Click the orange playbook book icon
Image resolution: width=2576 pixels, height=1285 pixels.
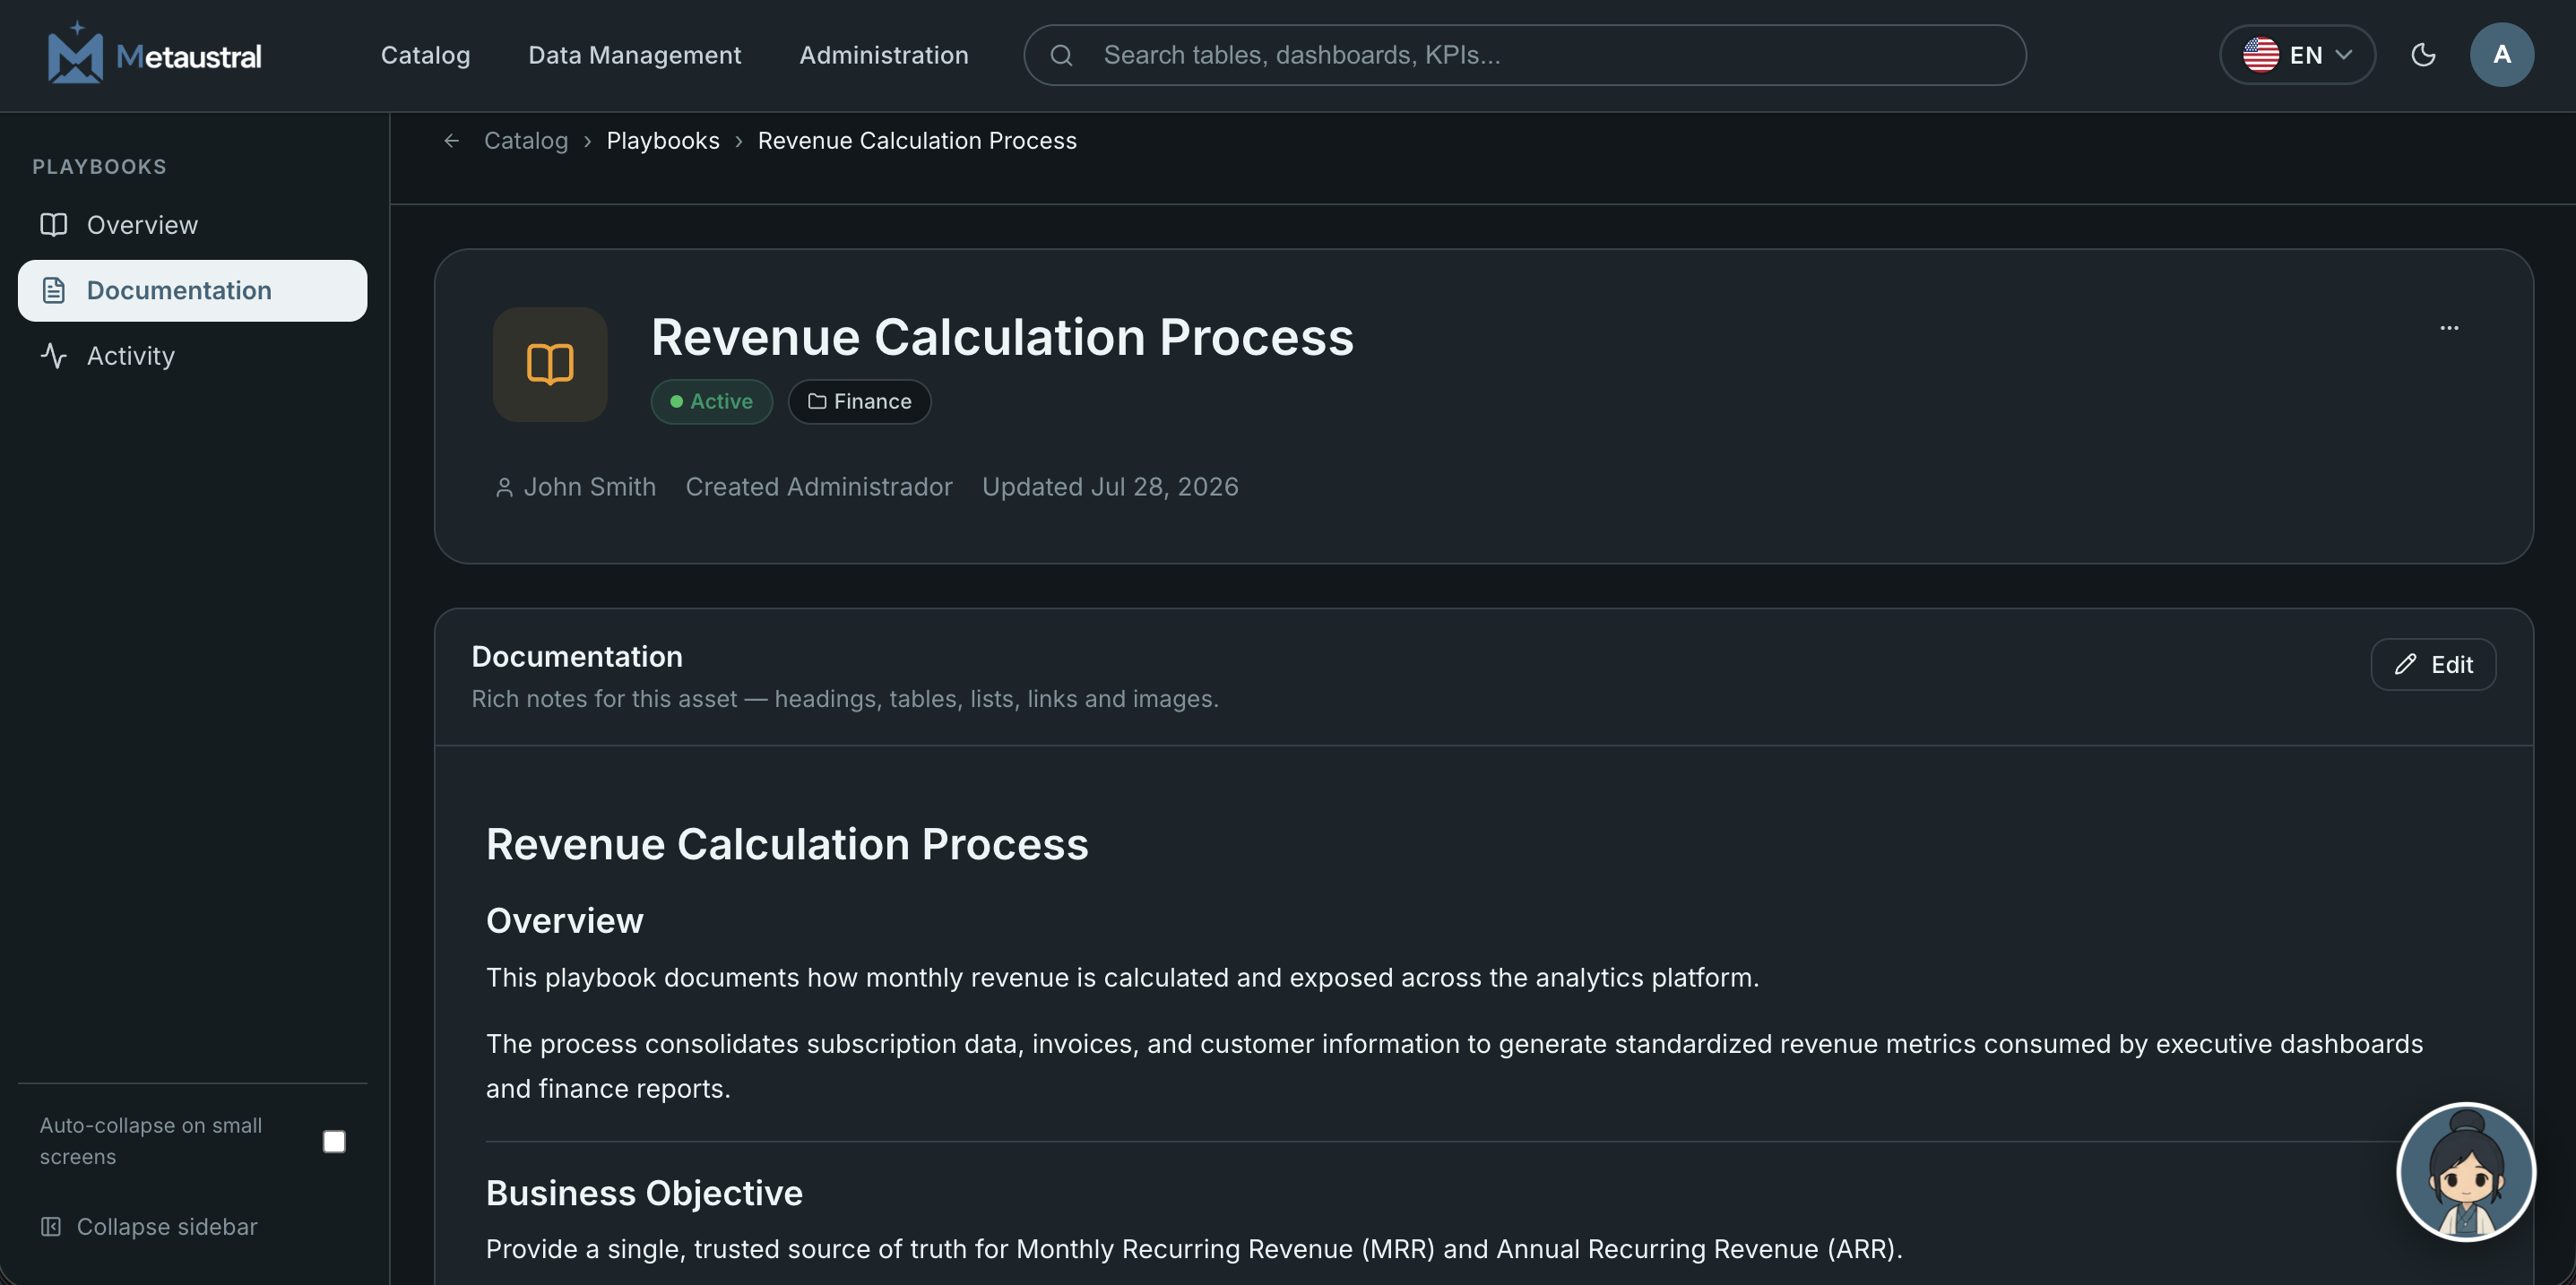pyautogui.click(x=550, y=364)
